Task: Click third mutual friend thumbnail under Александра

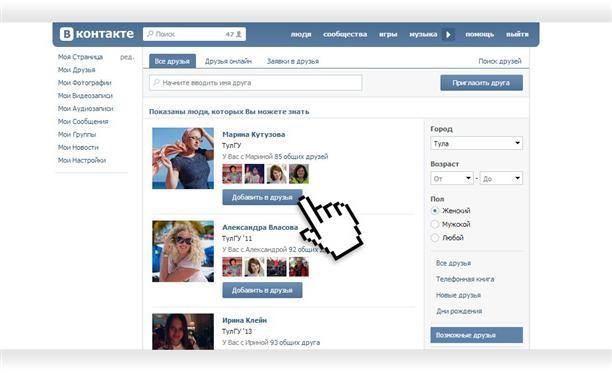Action: pyautogui.click(x=276, y=266)
